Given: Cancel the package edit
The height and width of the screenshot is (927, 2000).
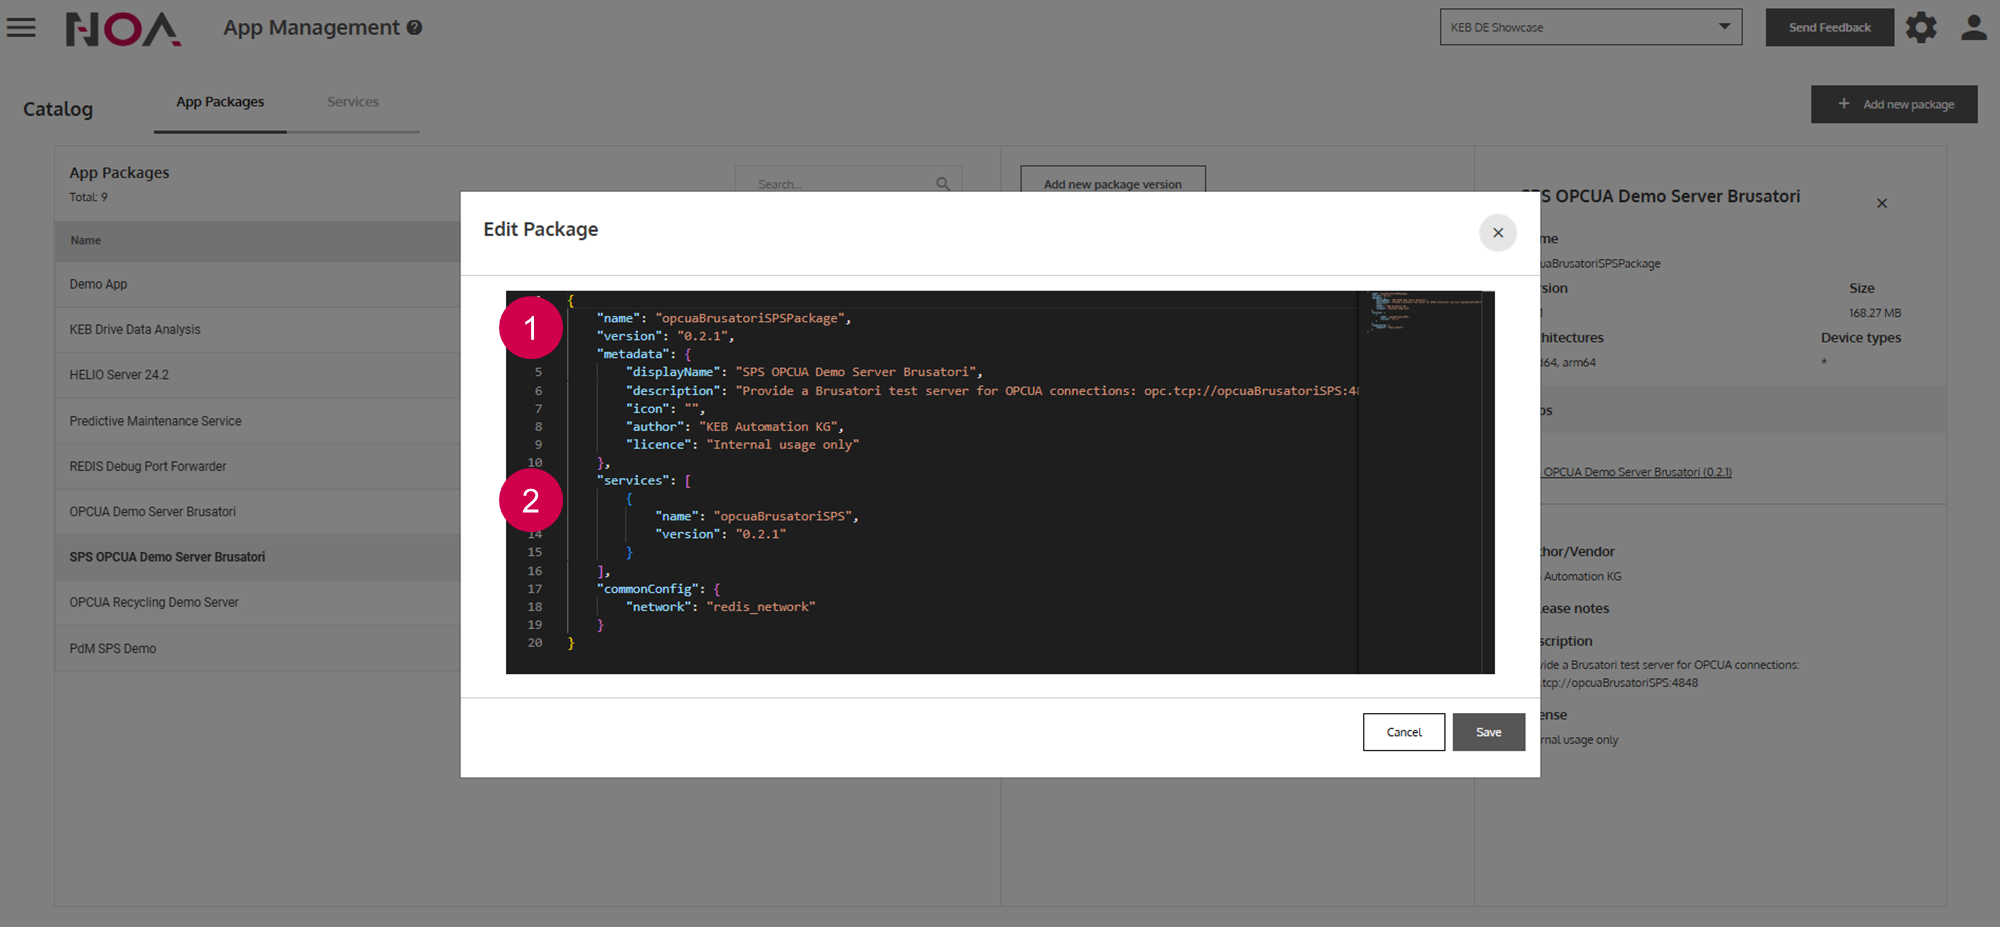Looking at the screenshot, I should click(1403, 732).
